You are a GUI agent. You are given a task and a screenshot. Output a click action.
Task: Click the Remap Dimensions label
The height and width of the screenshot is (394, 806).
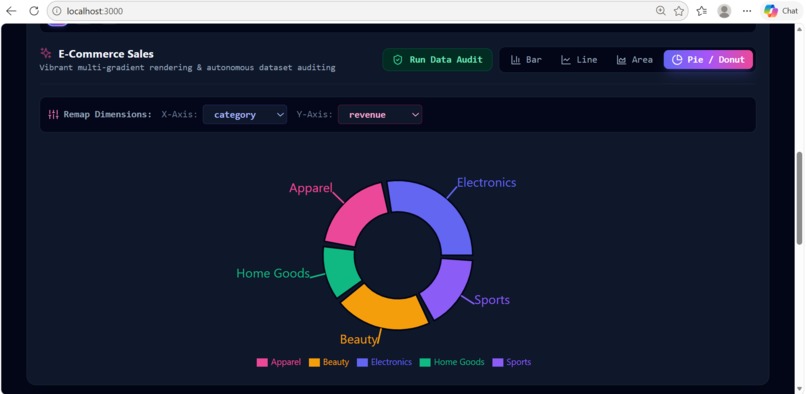click(x=107, y=114)
